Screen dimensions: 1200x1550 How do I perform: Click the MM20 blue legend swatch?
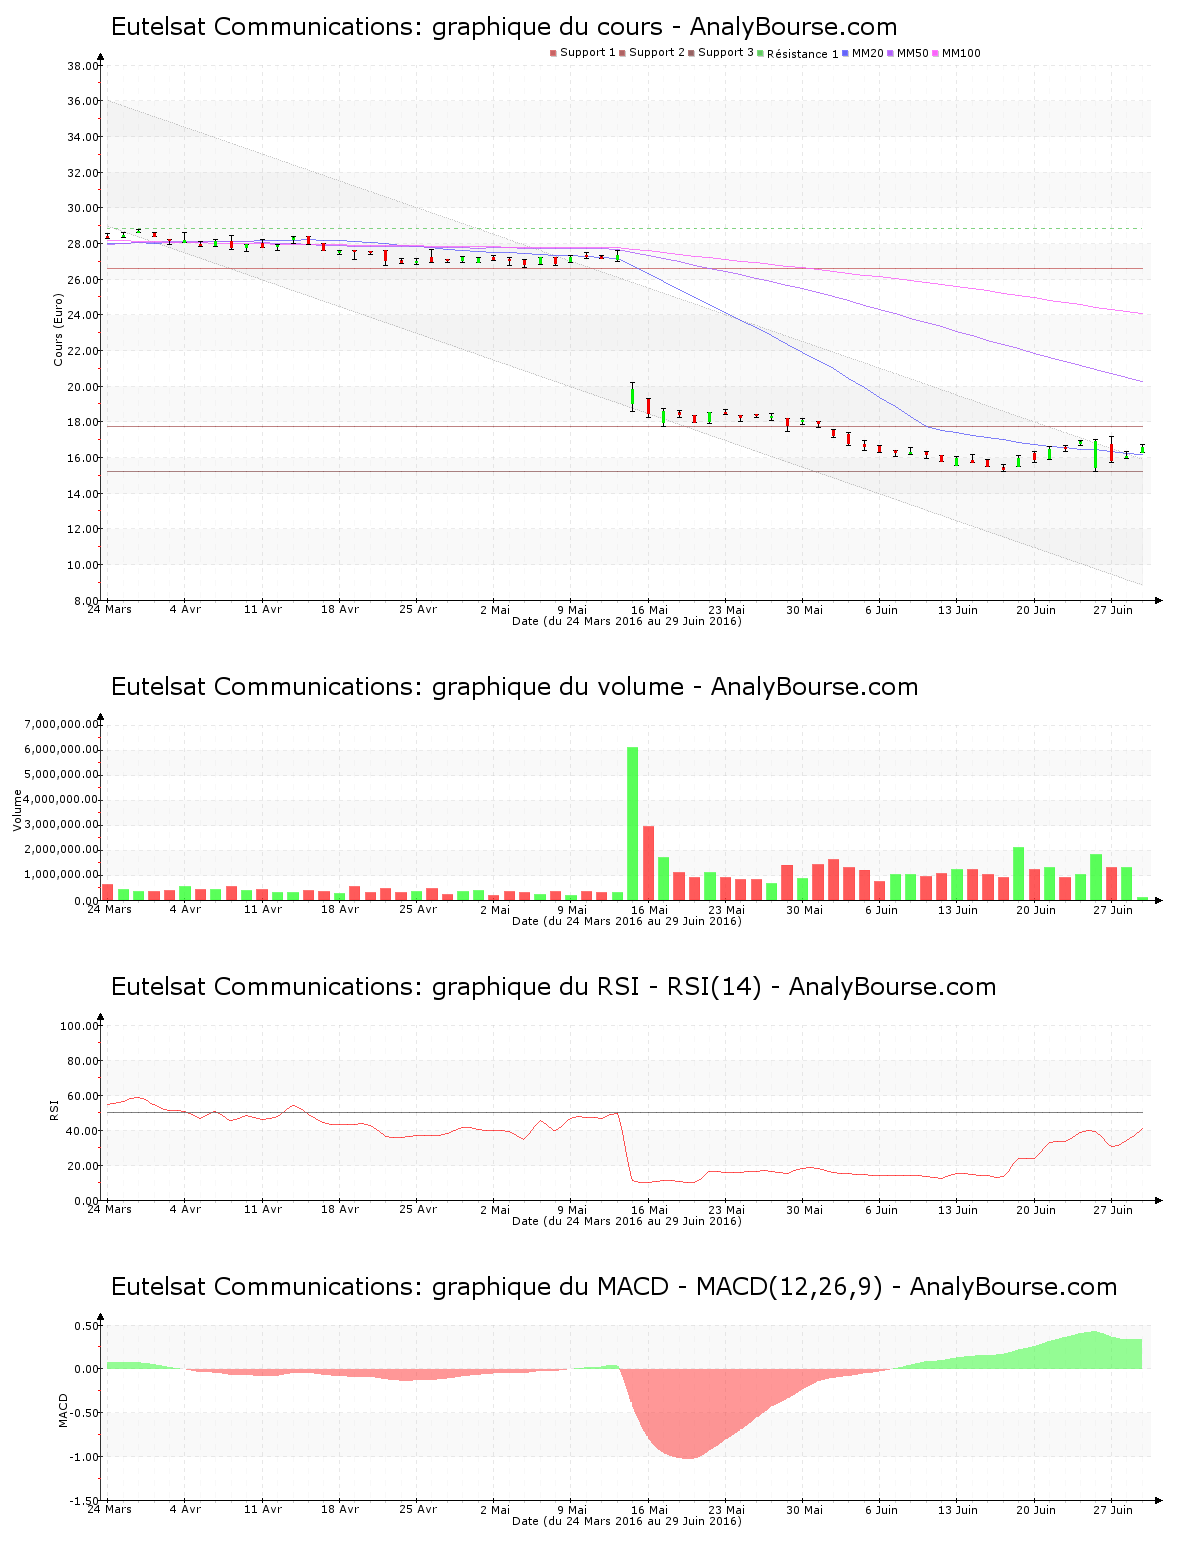(846, 53)
